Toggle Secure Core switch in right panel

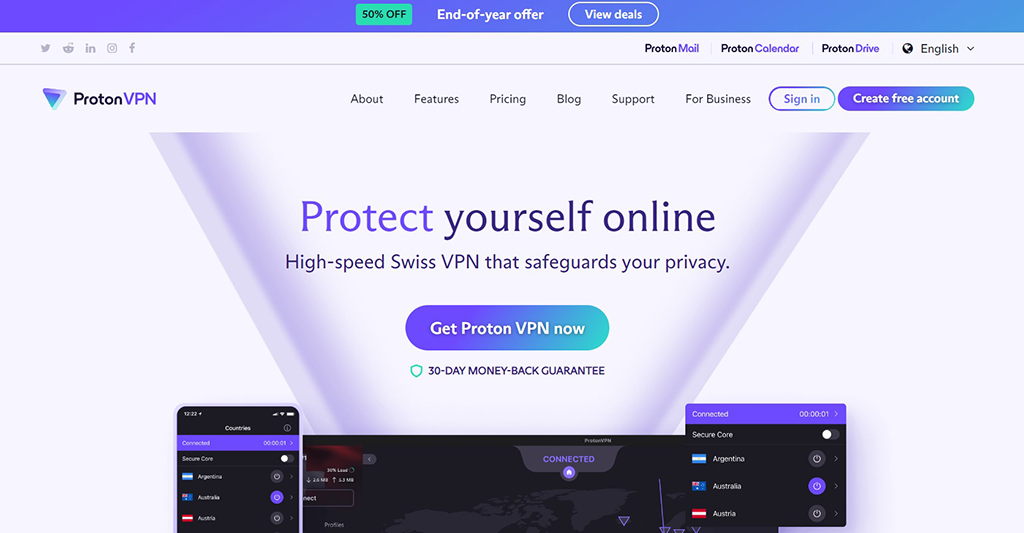[830, 434]
